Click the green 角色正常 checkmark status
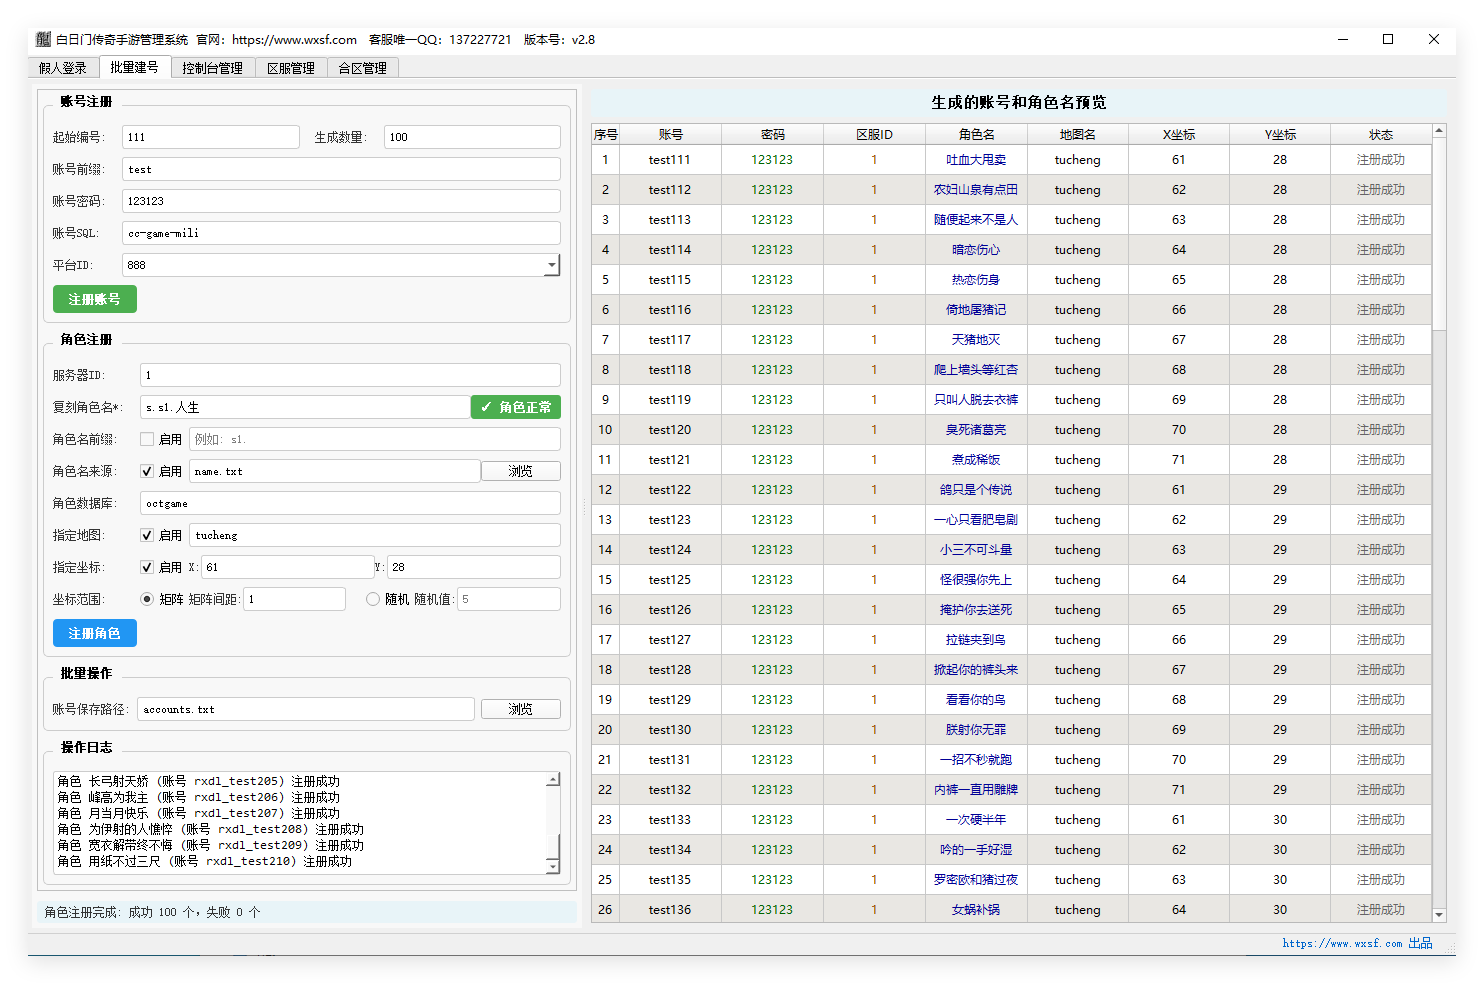The image size is (1484, 984). [516, 407]
